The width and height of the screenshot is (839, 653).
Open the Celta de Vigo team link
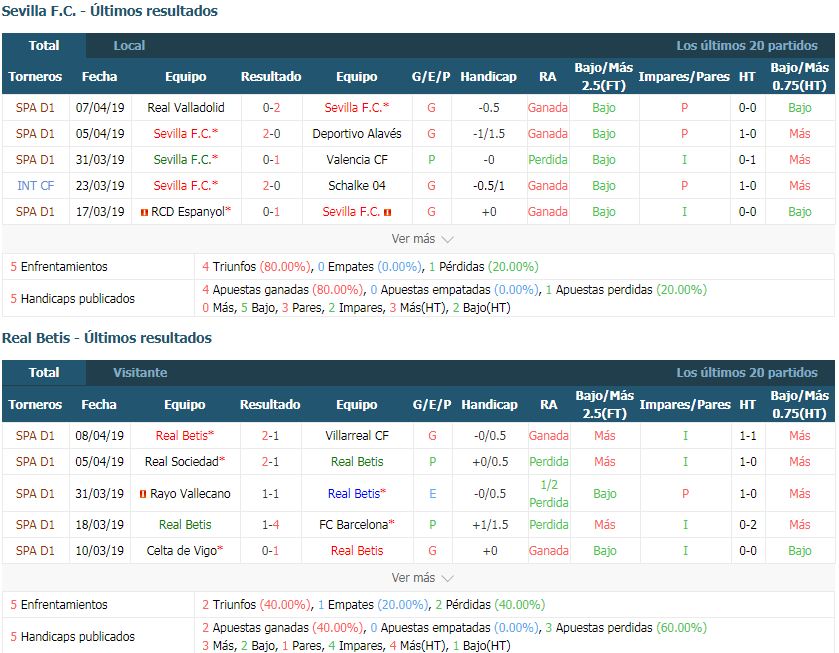click(182, 550)
